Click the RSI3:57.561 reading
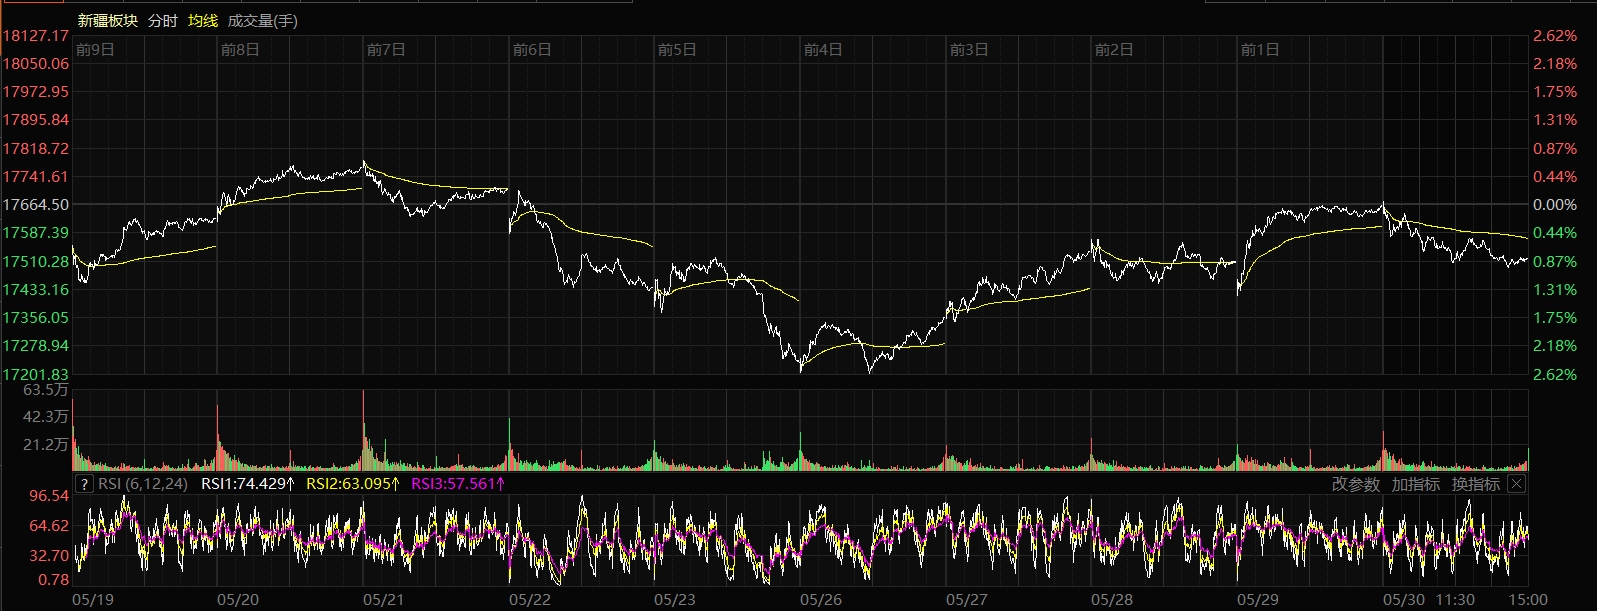Screen dimensions: 1597x611 pos(458,484)
